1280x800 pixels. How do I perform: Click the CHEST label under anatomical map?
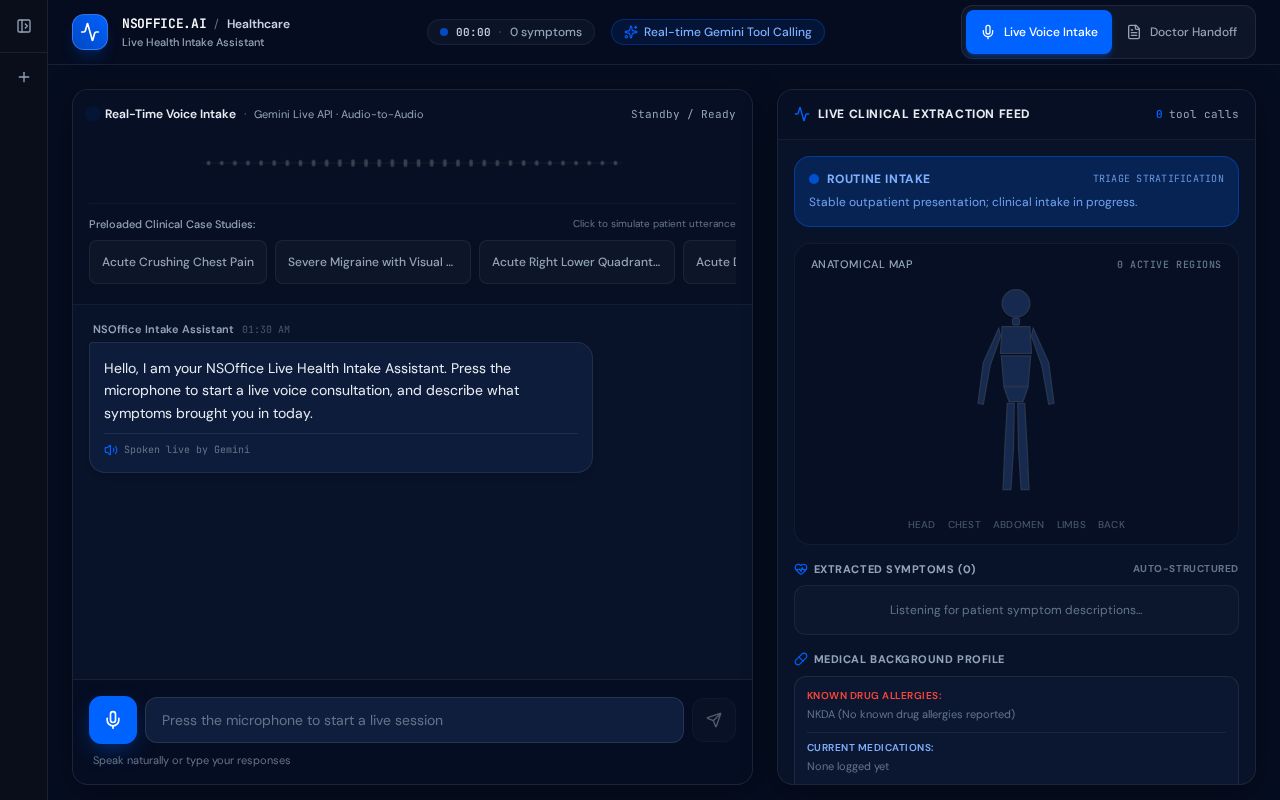[x=964, y=525]
